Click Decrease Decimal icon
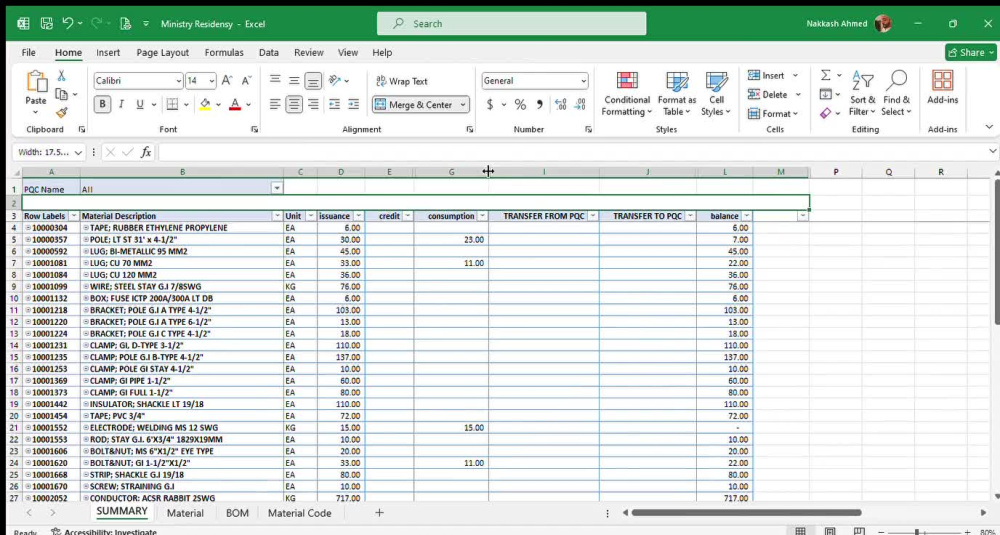 (x=580, y=105)
